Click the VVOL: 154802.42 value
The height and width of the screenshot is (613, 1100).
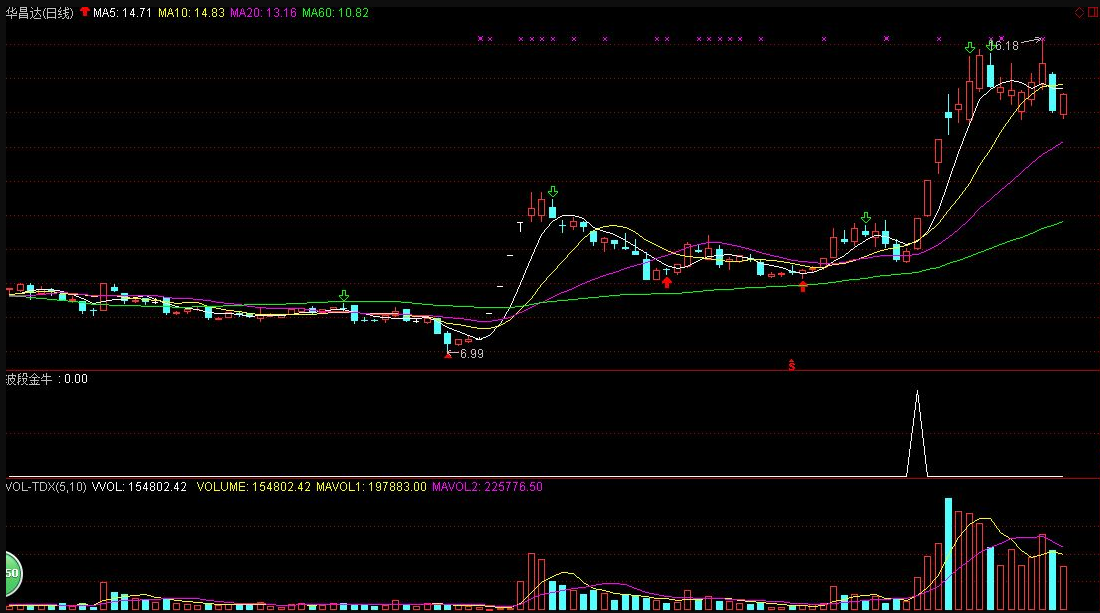coord(140,487)
